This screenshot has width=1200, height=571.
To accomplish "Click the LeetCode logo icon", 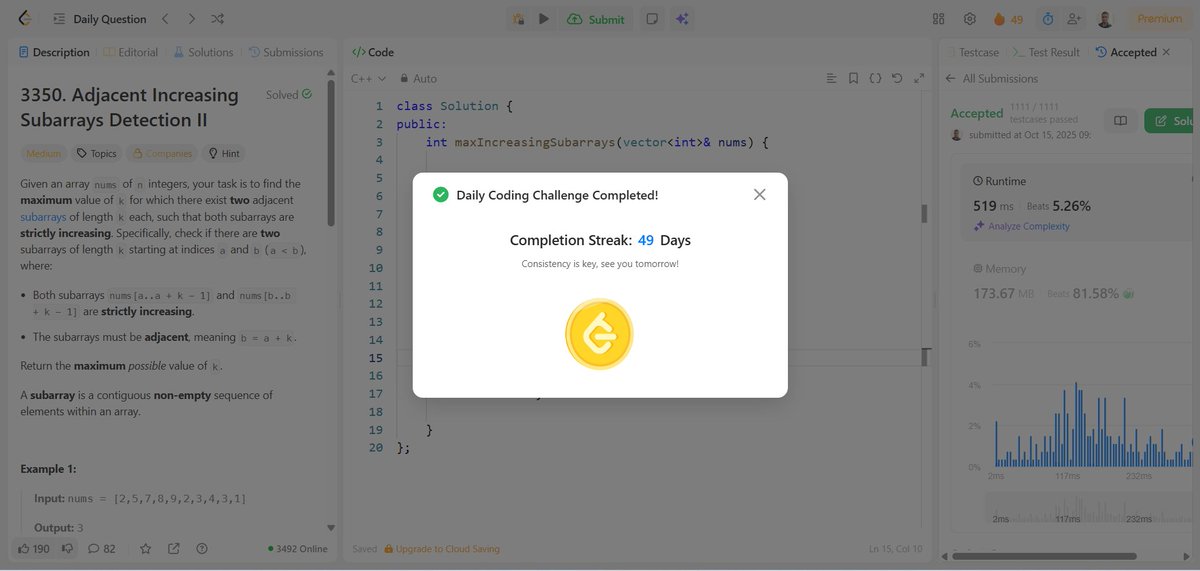I will point(23,19).
